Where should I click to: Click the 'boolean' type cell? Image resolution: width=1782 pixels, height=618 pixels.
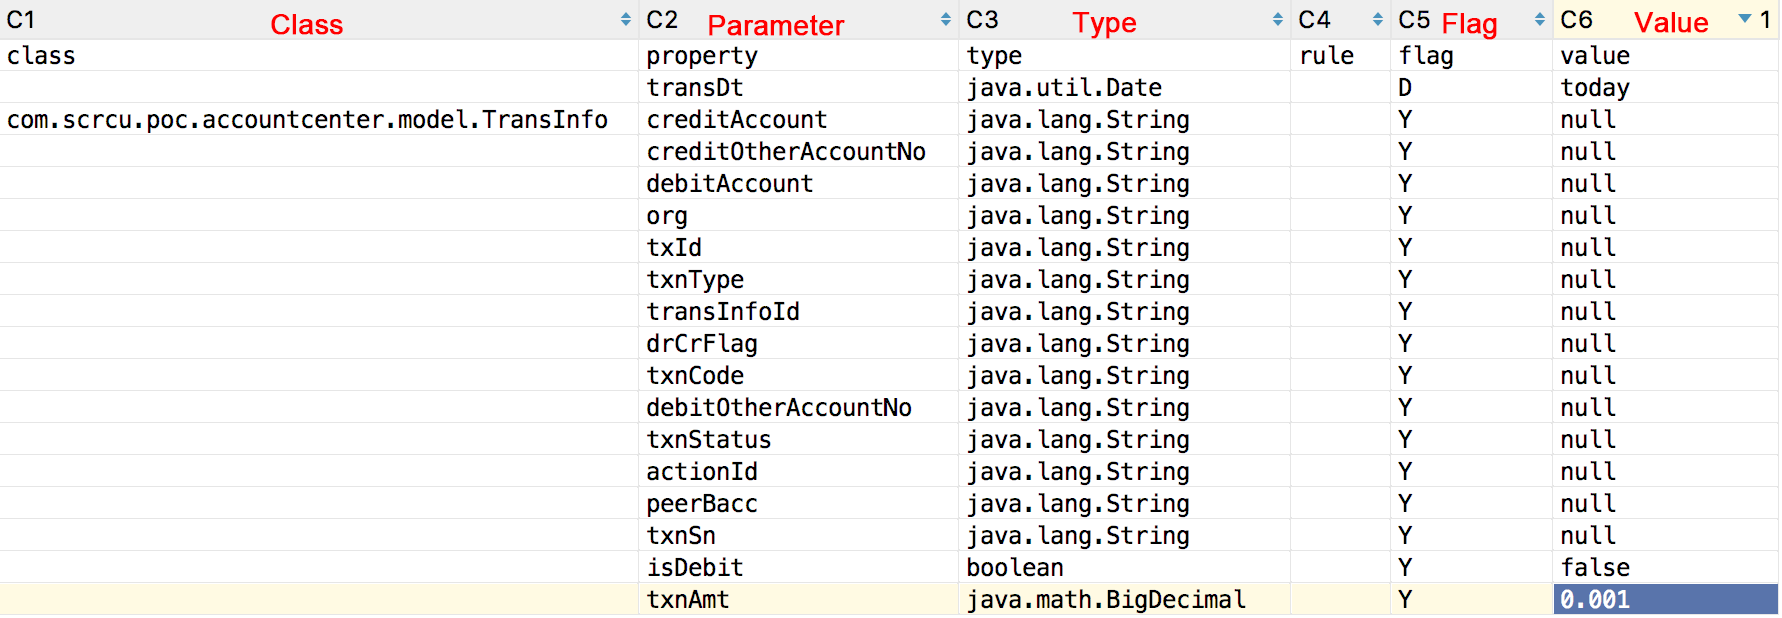click(1125, 567)
